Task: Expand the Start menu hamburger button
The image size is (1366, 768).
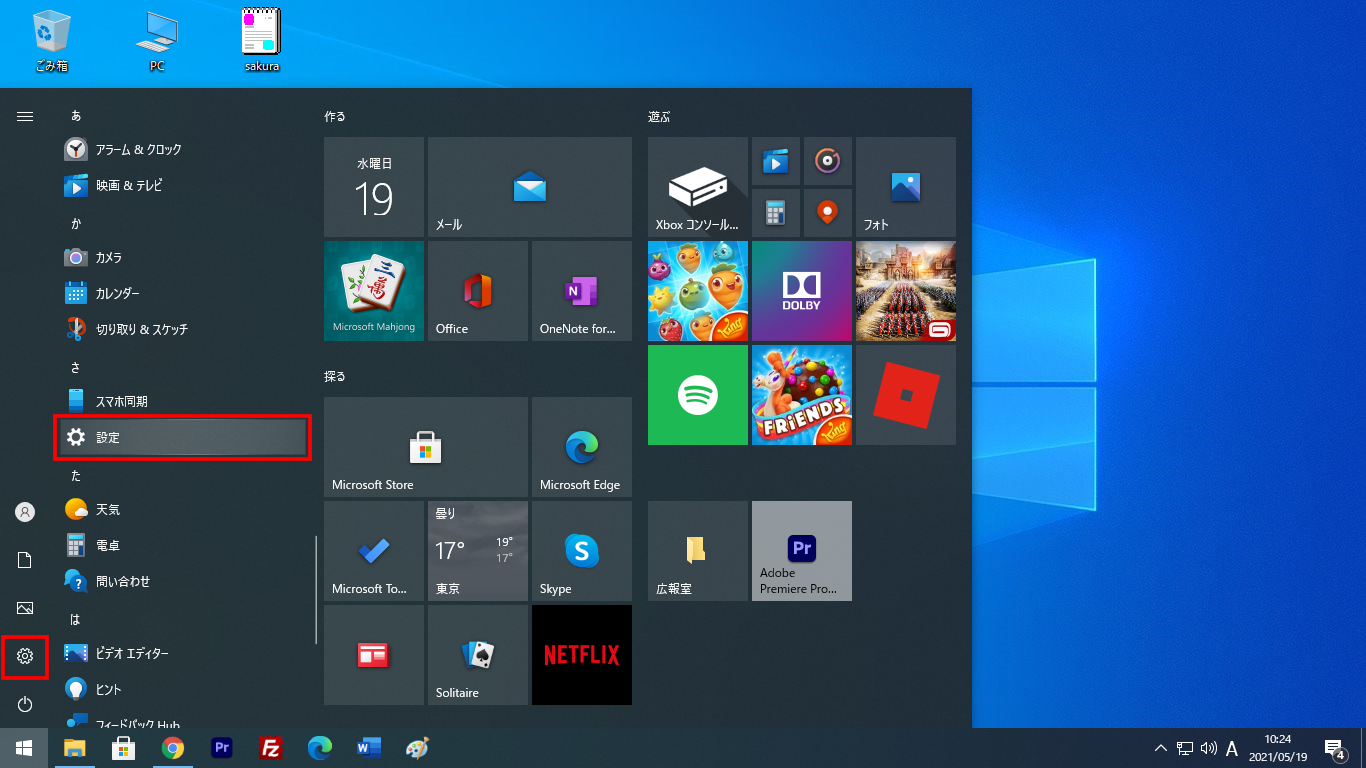Action: coord(25,116)
